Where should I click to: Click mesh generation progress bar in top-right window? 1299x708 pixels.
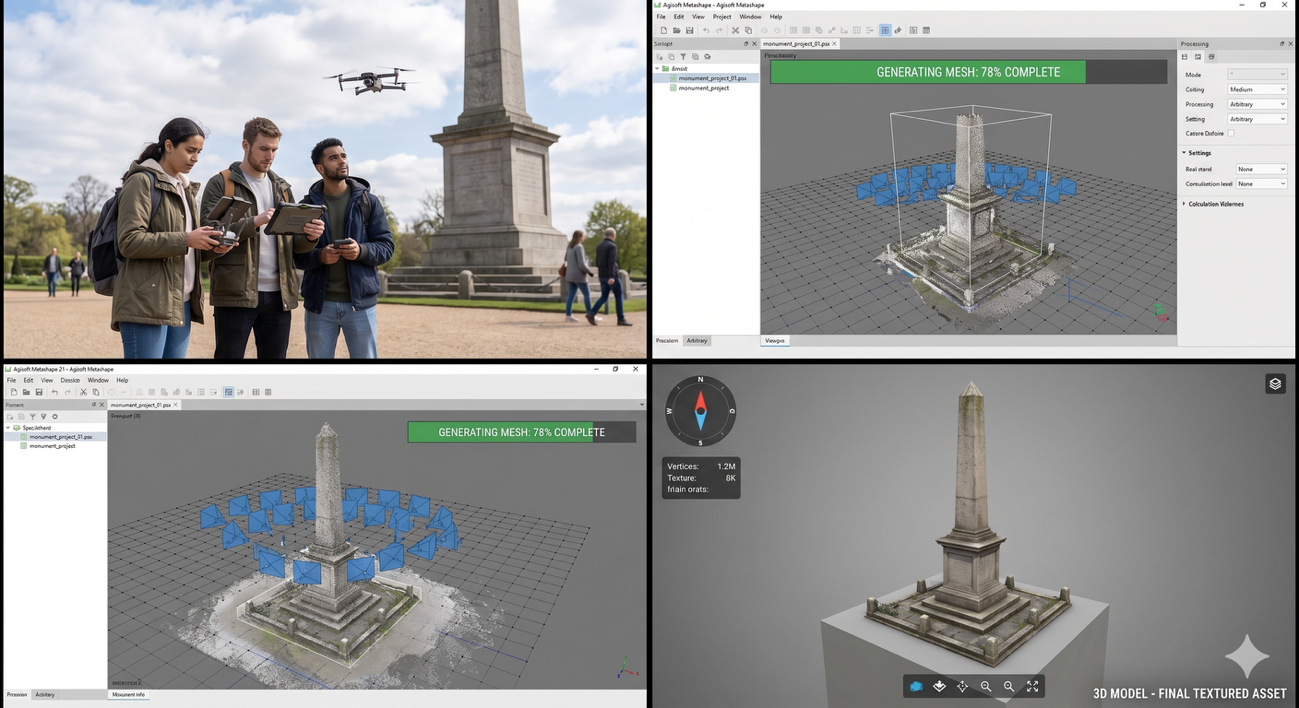968,72
